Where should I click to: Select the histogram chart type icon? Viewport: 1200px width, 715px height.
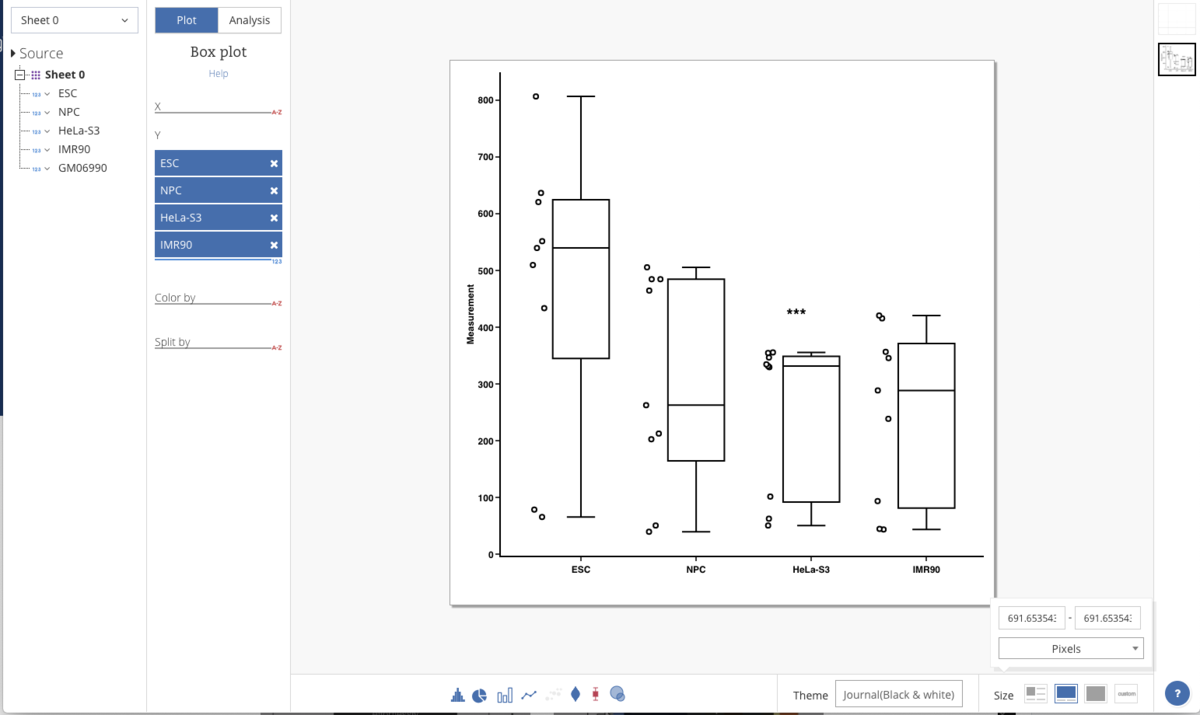[x=458, y=694]
